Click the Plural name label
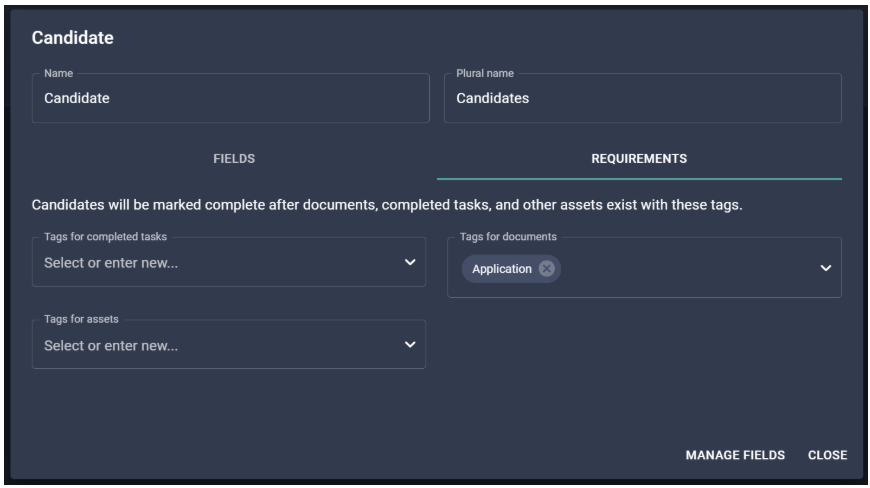This screenshot has width=870, height=488. click(485, 73)
